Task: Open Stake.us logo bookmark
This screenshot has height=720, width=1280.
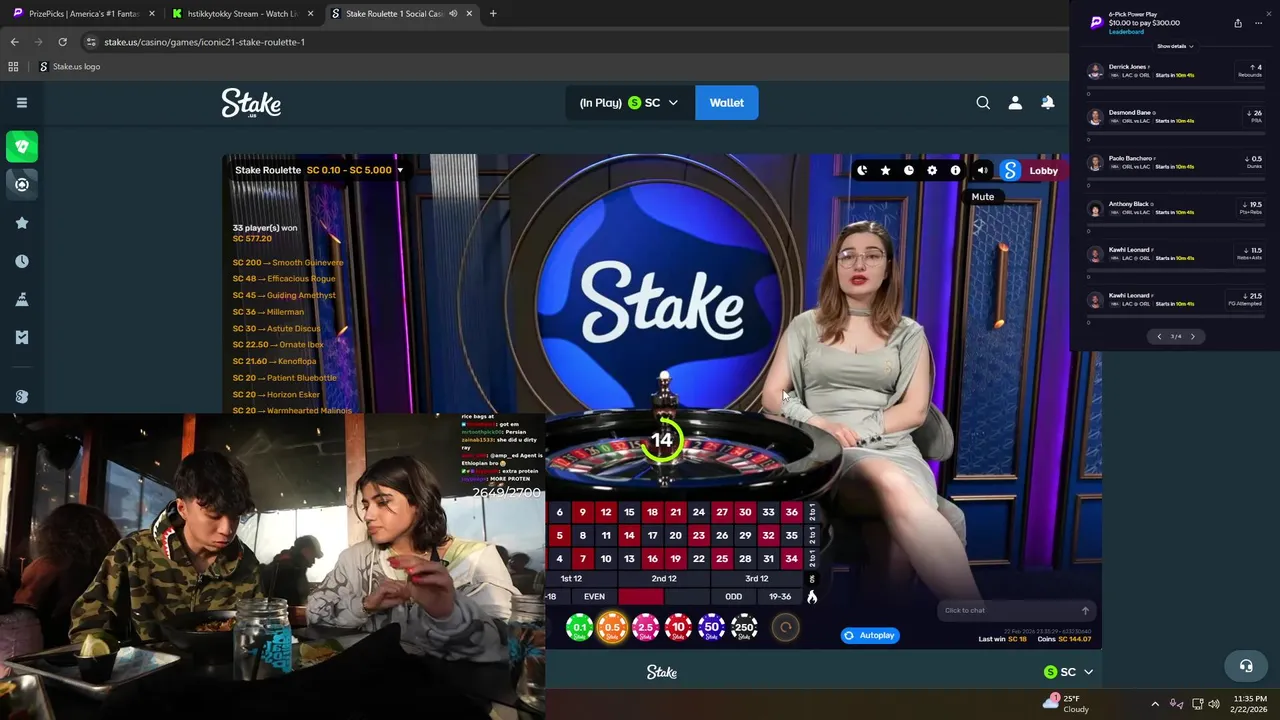Action: tap(69, 67)
